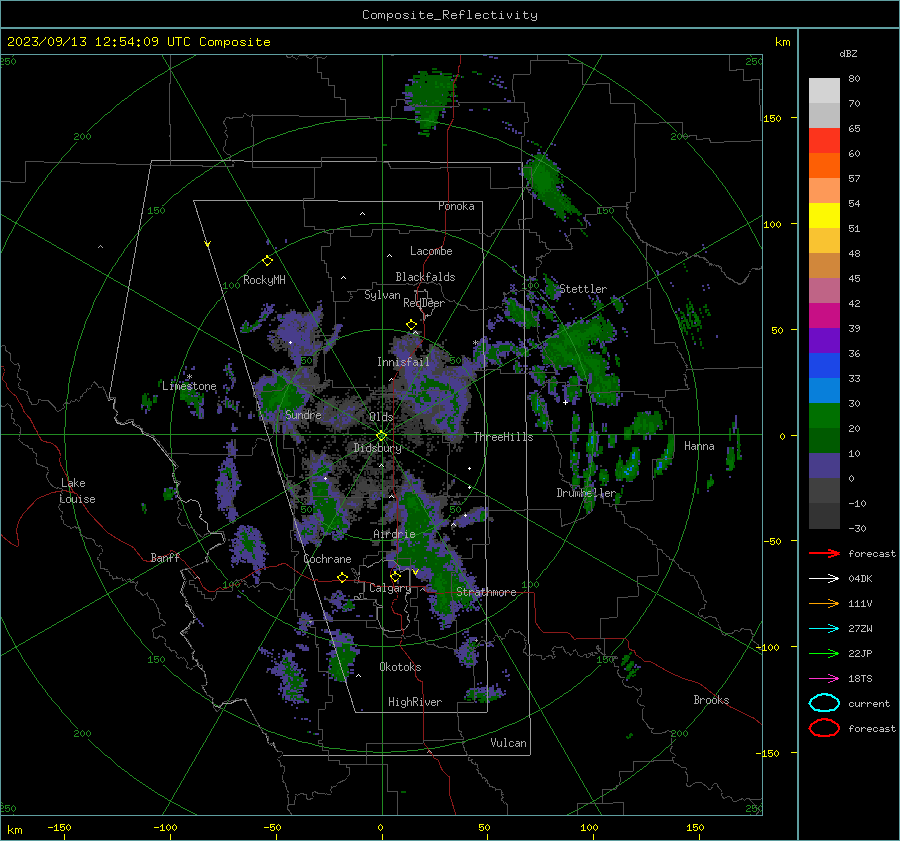Click the yellow diamond marker above Calgary
The width and height of the screenshot is (900, 841).
click(x=395, y=576)
